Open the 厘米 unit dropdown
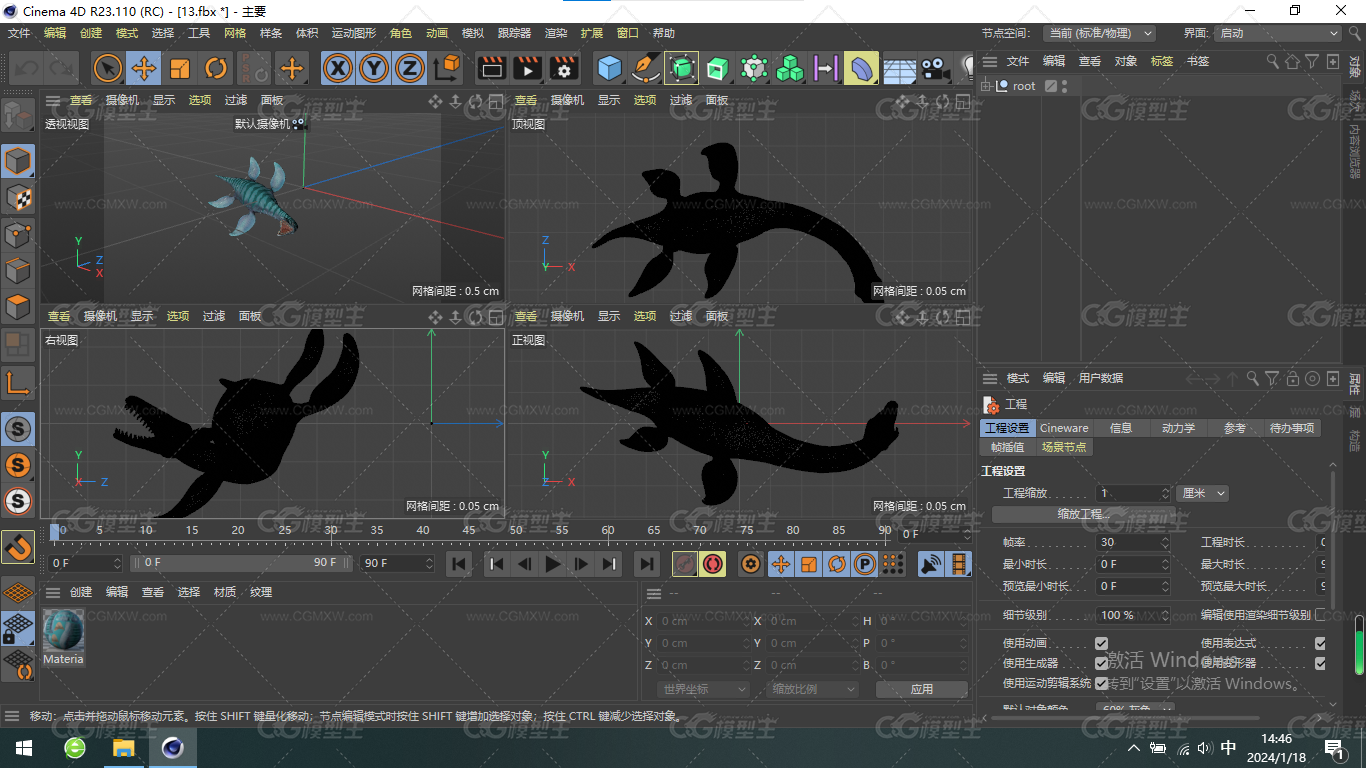This screenshot has width=1366, height=768. coord(1203,493)
